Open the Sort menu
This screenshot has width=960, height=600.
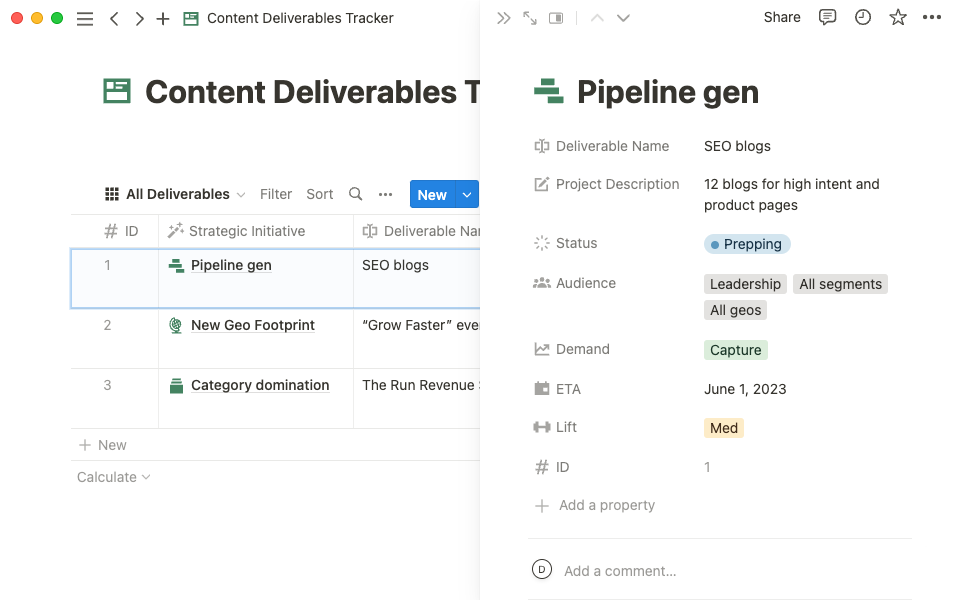320,194
